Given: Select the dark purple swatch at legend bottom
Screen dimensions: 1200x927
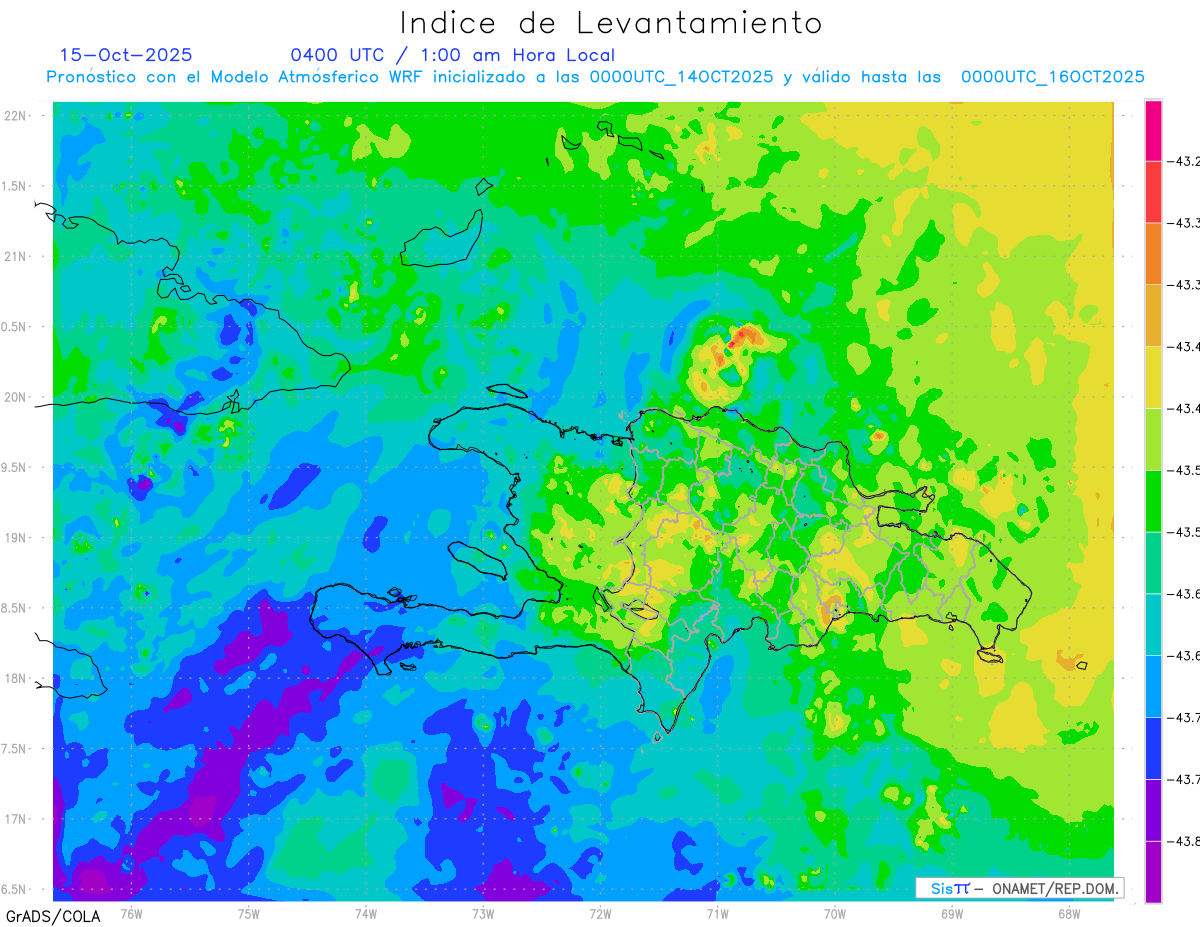Looking at the screenshot, I should pos(1153,872).
